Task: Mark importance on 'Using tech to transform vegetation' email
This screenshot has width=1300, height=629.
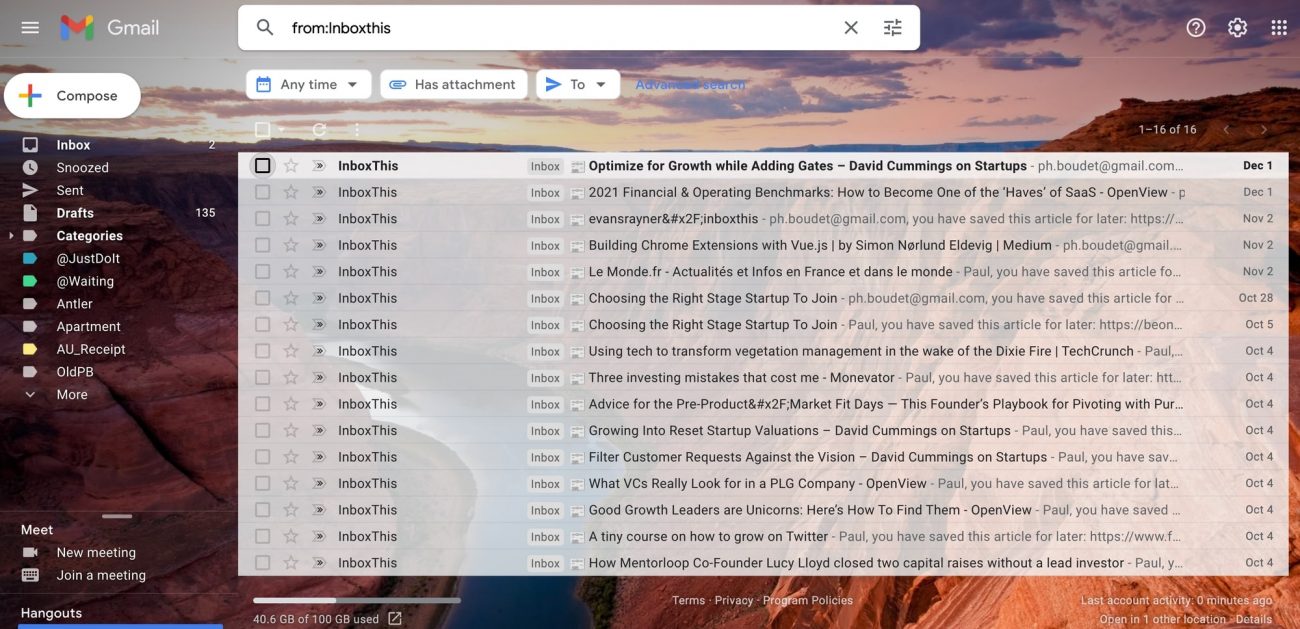Action: click(x=319, y=351)
